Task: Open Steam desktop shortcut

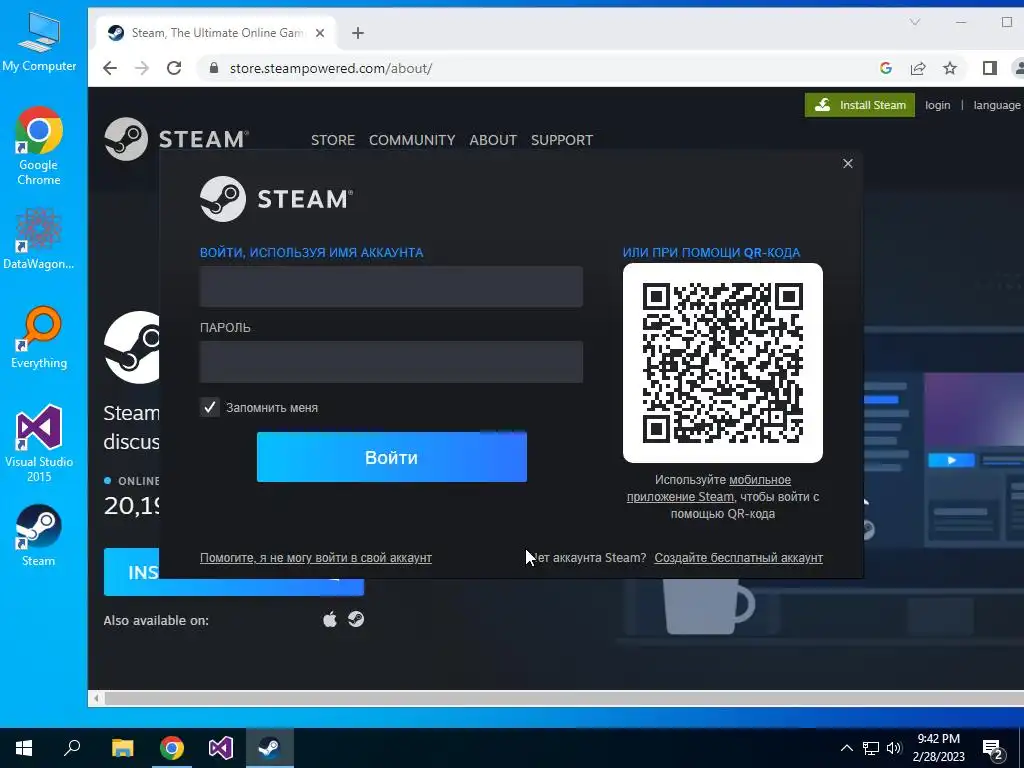Action: click(x=39, y=536)
